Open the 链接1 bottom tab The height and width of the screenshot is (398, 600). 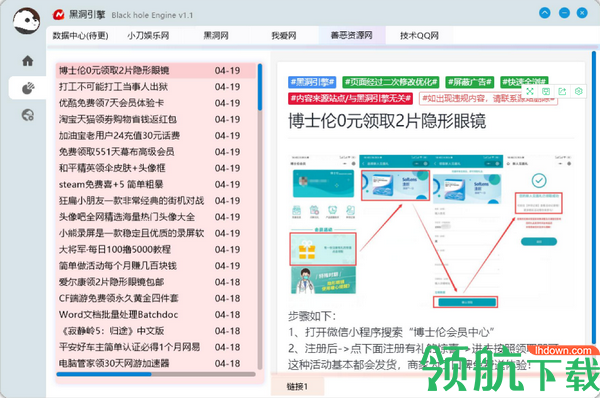point(297,387)
